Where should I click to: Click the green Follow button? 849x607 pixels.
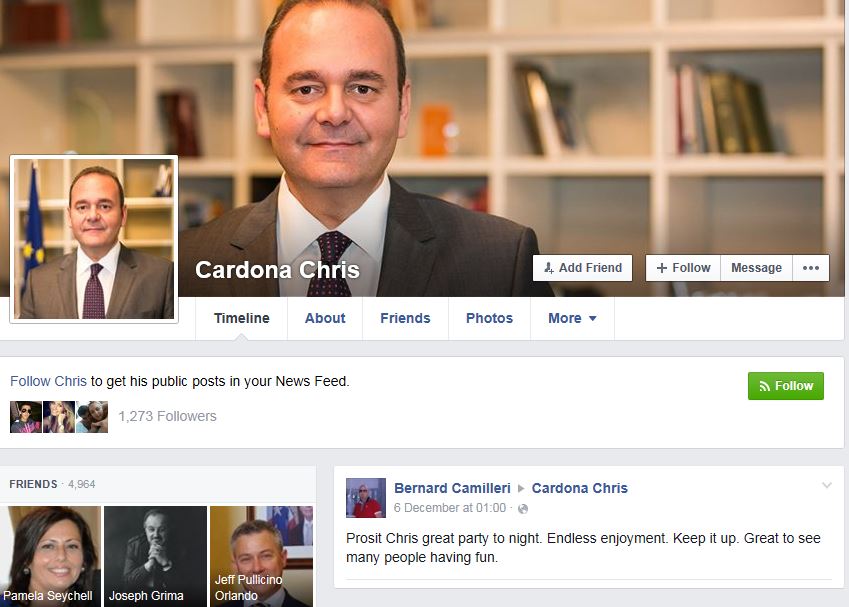point(786,386)
